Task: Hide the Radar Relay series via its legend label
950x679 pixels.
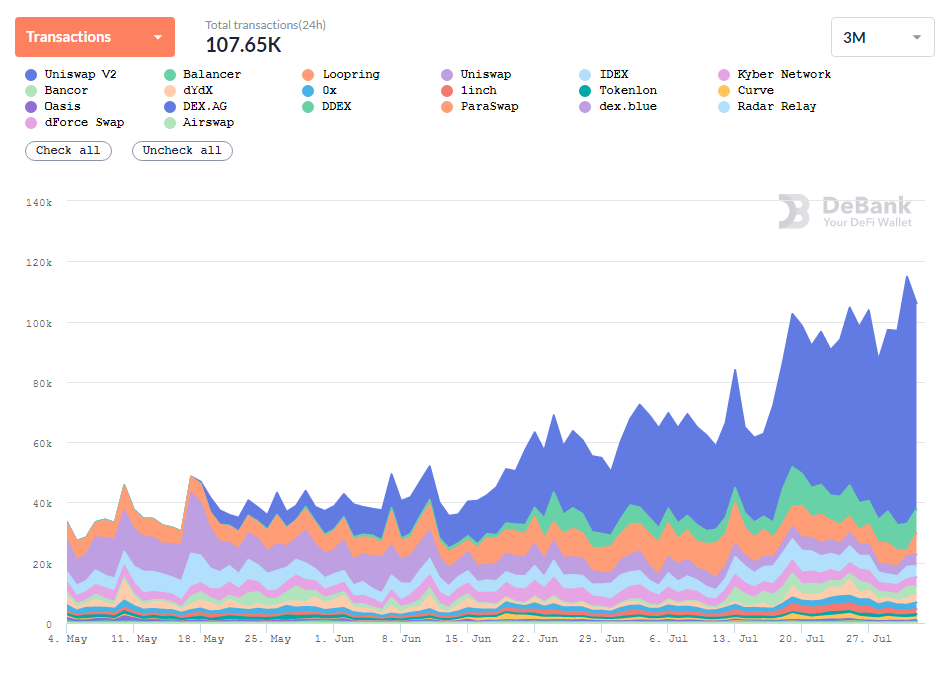Action: [x=777, y=106]
